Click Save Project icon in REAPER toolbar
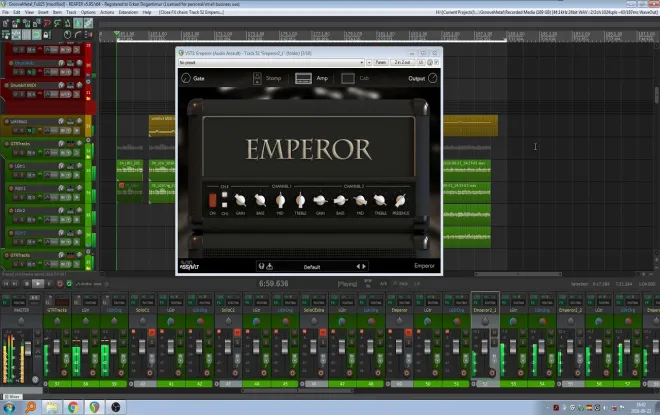The image size is (660, 415). [27, 24]
